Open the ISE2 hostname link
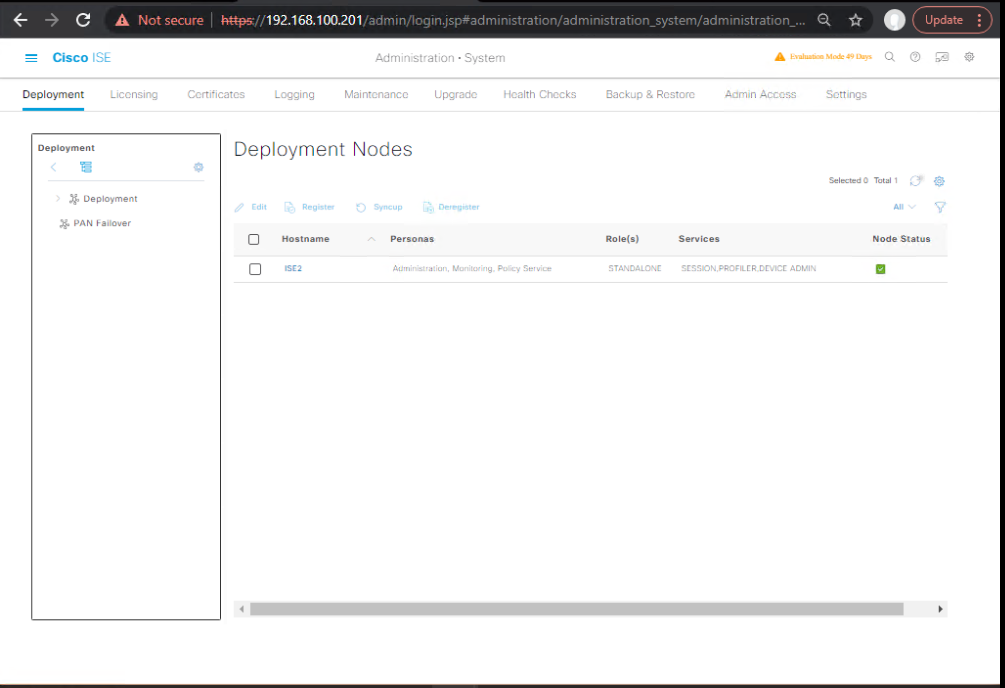The height and width of the screenshot is (688, 1005). (x=293, y=269)
